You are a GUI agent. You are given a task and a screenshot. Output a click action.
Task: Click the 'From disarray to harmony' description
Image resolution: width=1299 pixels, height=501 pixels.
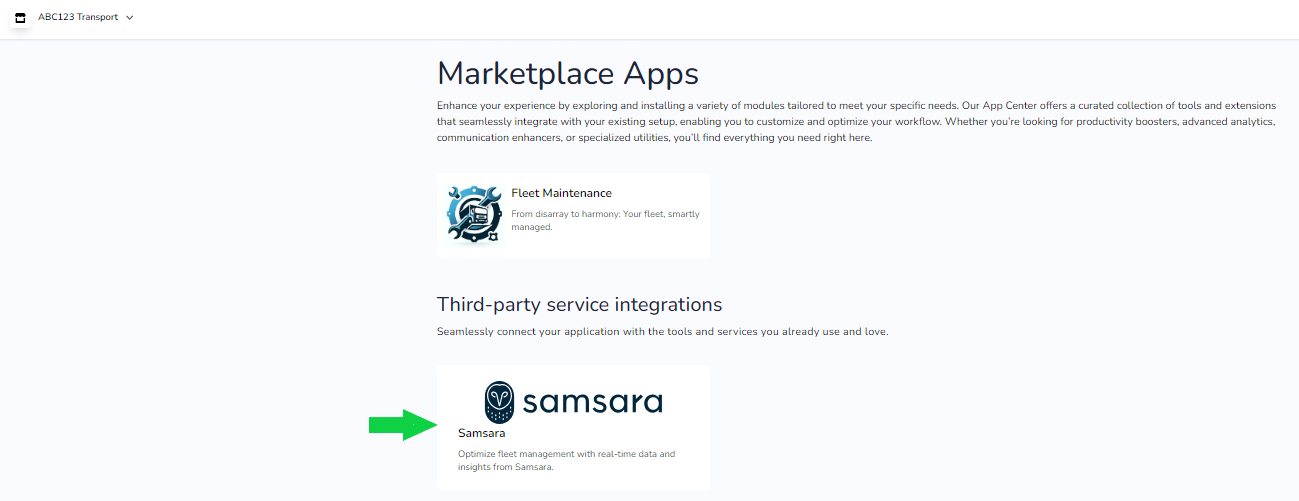tap(605, 221)
